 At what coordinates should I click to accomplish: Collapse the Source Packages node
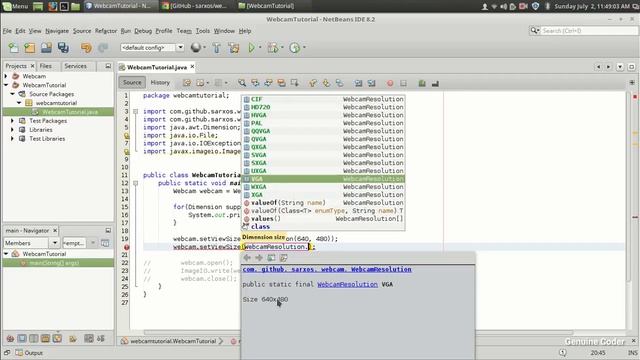[13, 94]
